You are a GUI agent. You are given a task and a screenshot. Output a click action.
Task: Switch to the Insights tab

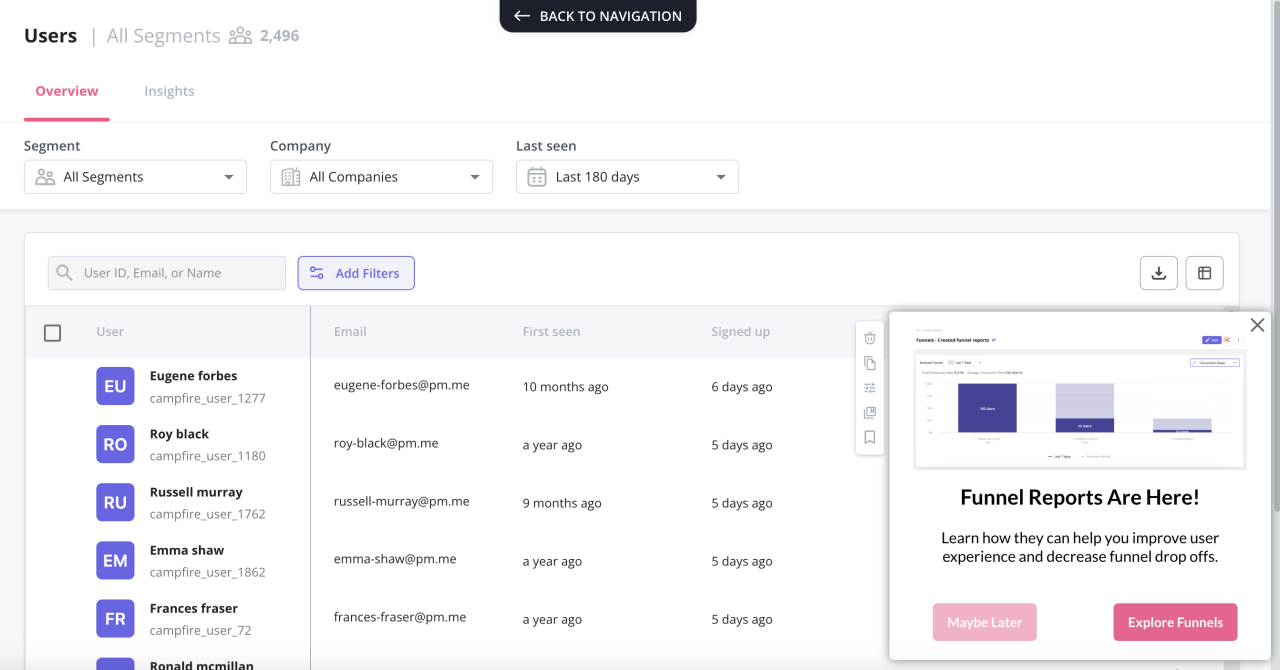coord(169,91)
